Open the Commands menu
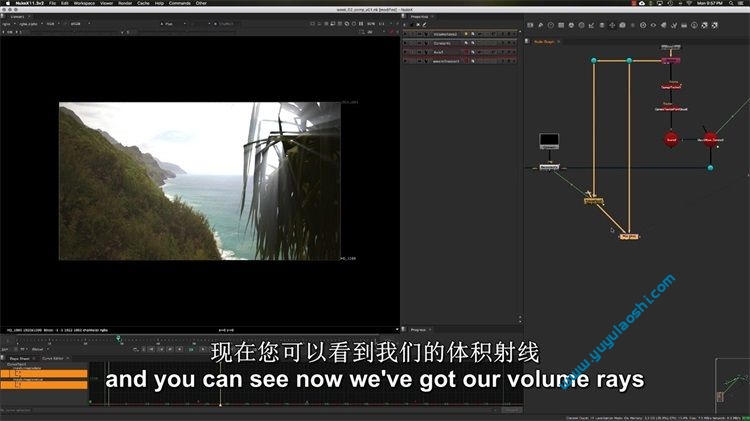The height and width of the screenshot is (421, 750). point(180,3)
